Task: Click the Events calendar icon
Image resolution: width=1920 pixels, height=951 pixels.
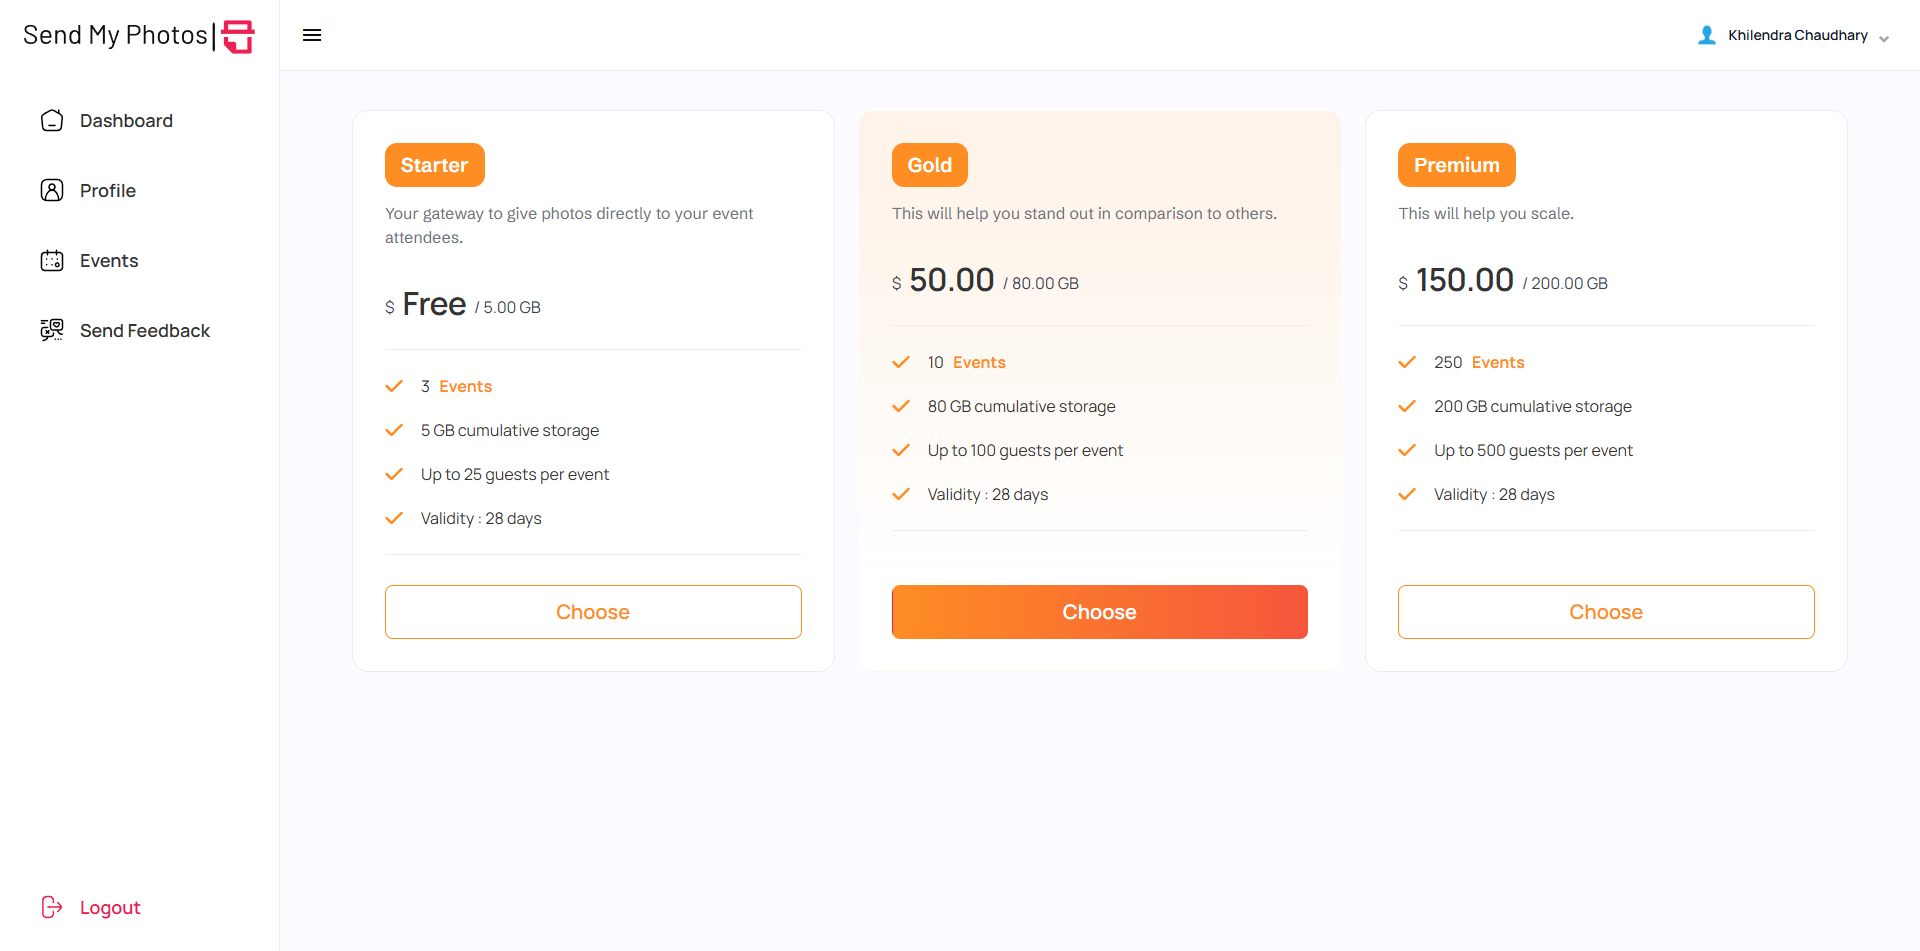Action: (52, 261)
